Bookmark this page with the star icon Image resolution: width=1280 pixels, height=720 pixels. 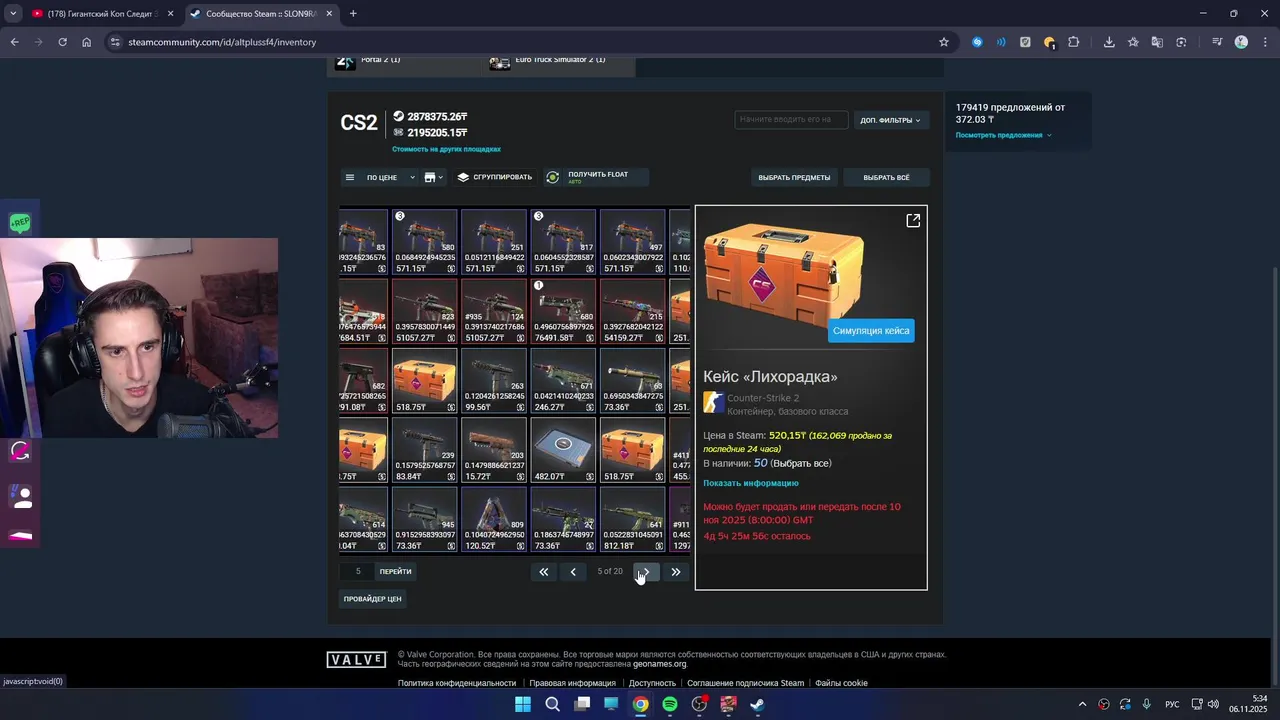(944, 42)
